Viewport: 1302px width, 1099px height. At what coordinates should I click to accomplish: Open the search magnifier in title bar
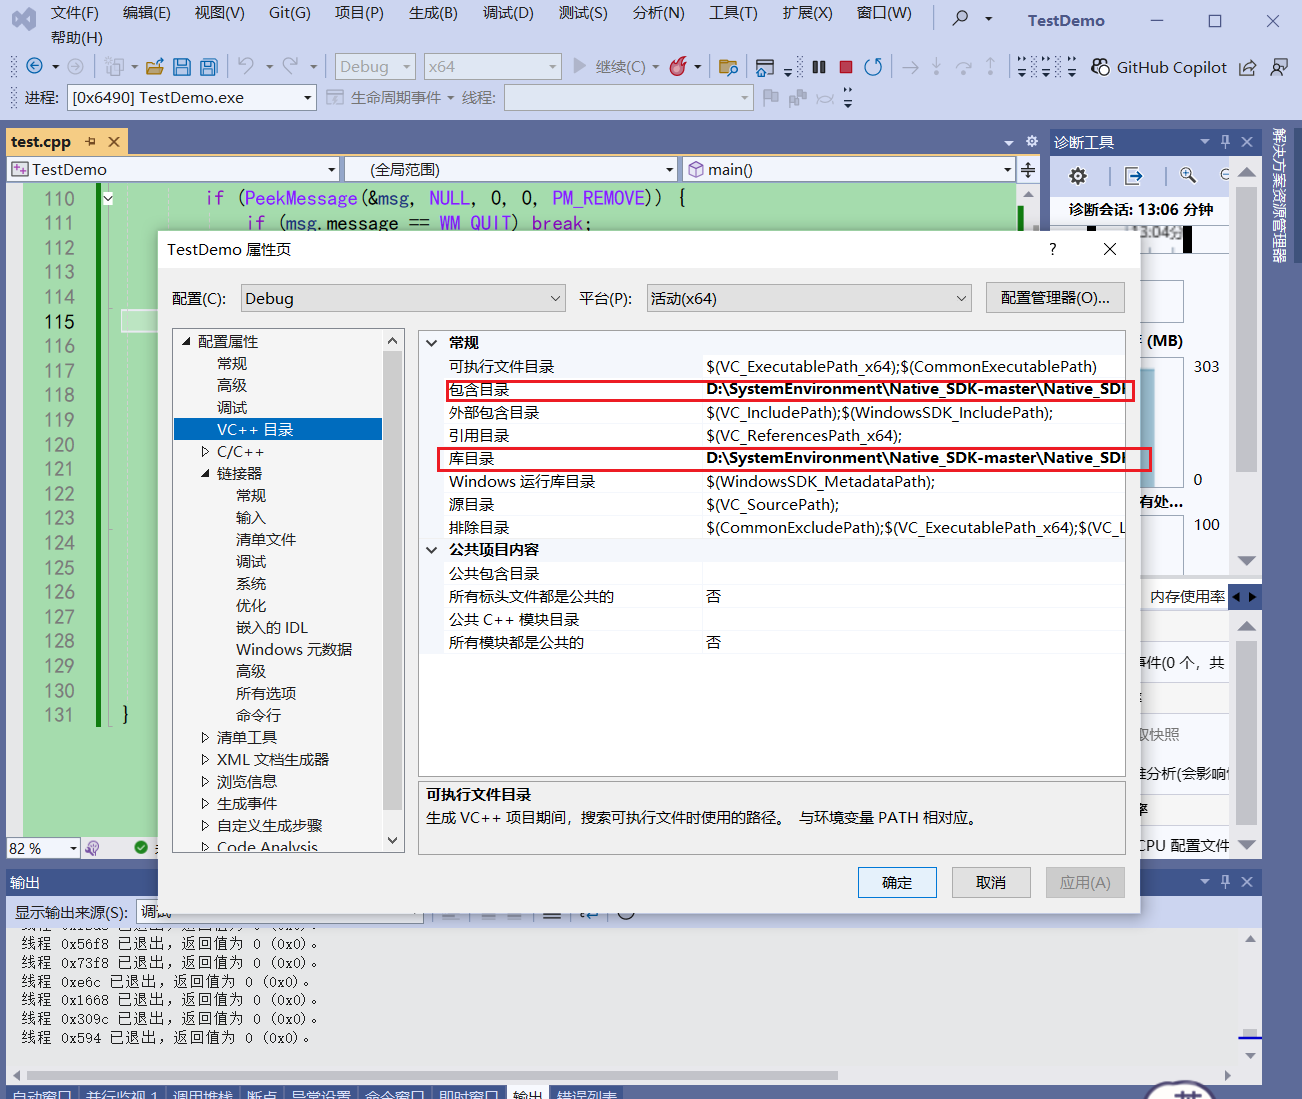click(961, 18)
